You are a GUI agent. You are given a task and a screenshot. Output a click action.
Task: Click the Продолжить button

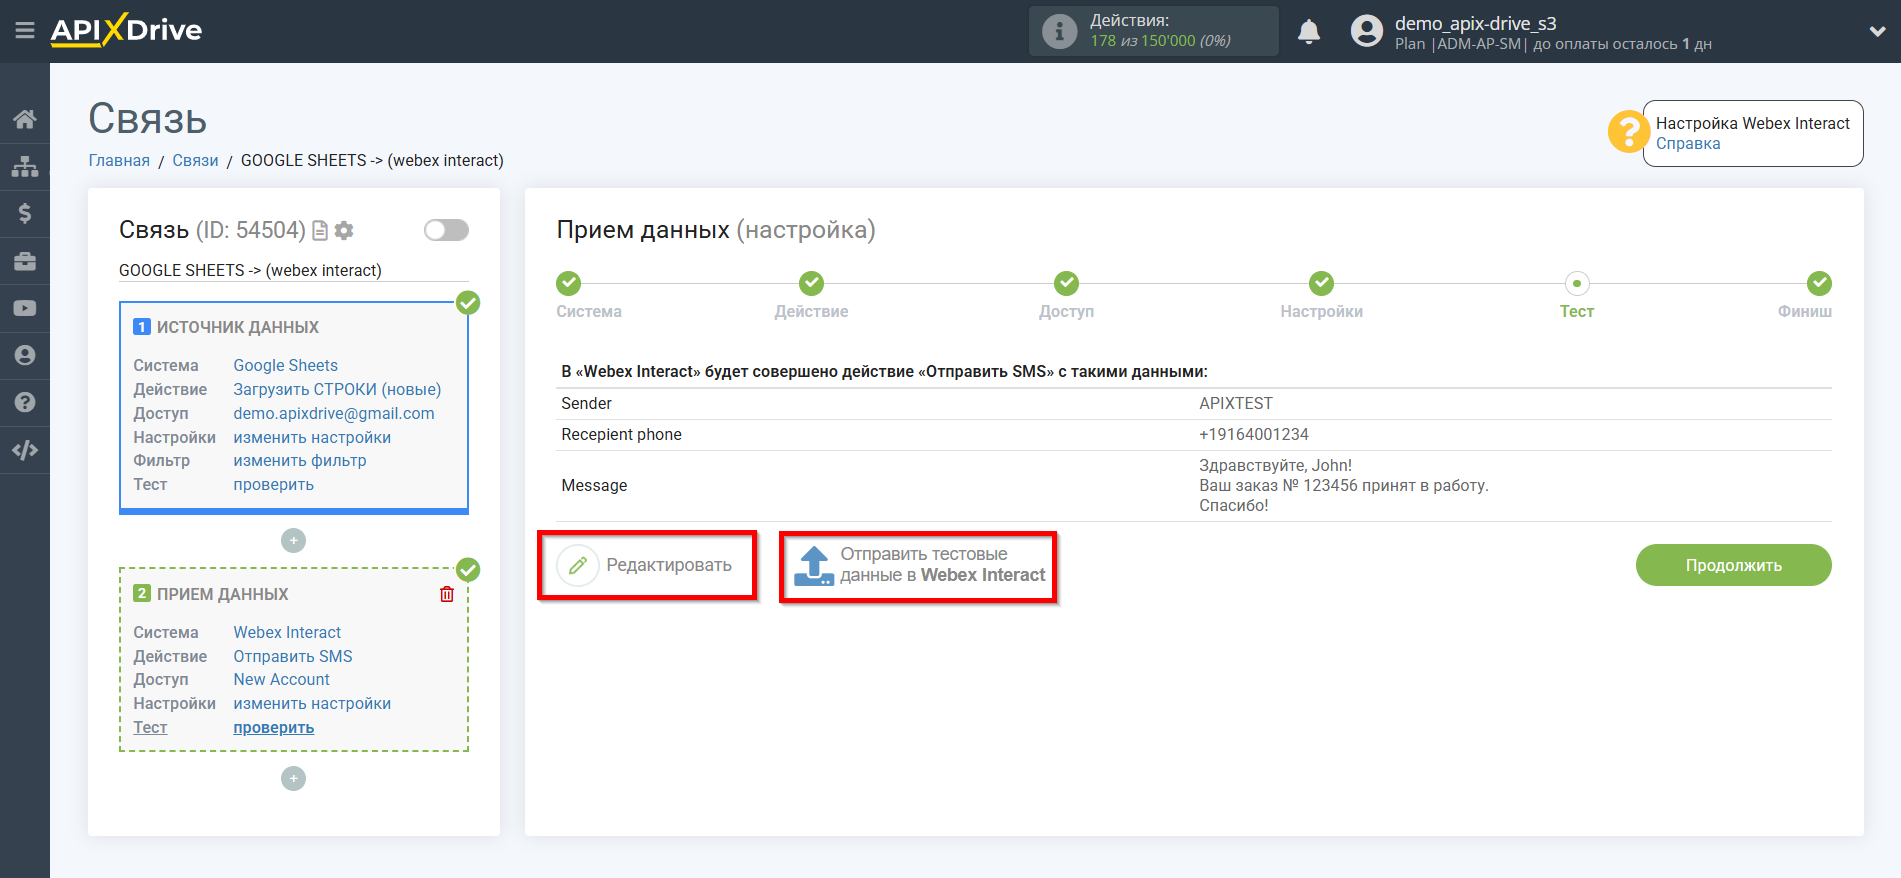1733,565
